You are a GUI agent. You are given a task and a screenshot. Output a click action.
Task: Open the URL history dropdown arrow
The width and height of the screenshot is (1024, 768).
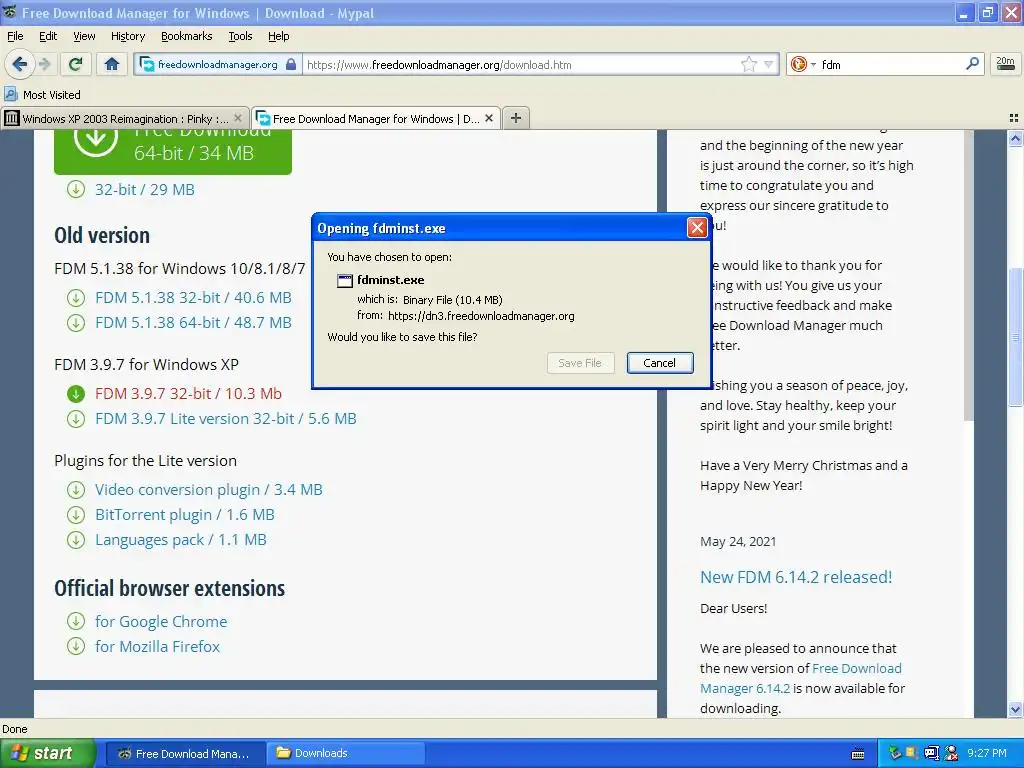pyautogui.click(x=769, y=64)
